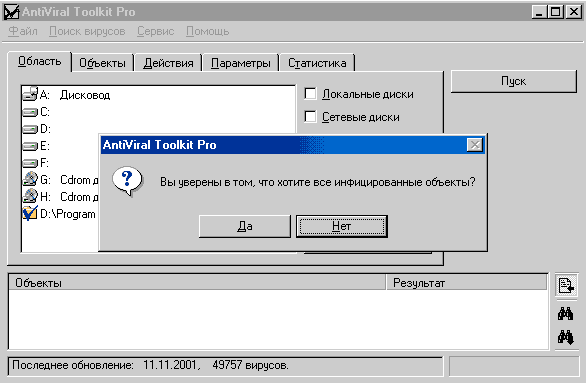
Task: Open the Статистика tab
Action: click(x=317, y=63)
